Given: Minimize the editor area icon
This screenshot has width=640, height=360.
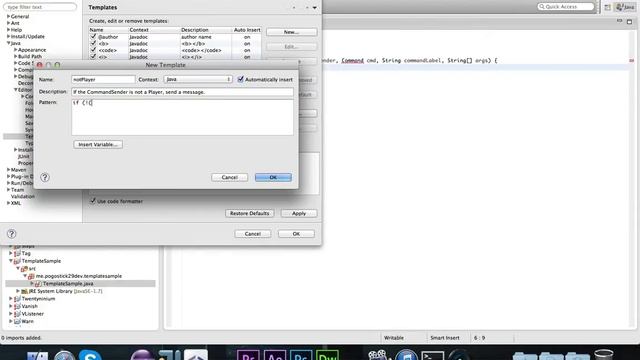Looking at the screenshot, I should pos(620,21).
